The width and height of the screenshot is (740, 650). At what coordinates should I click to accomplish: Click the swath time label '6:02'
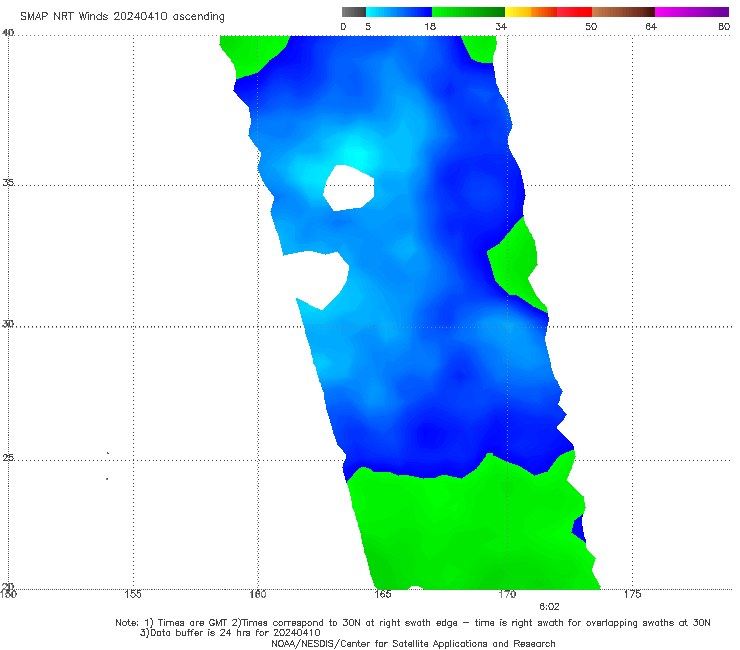[x=549, y=607]
